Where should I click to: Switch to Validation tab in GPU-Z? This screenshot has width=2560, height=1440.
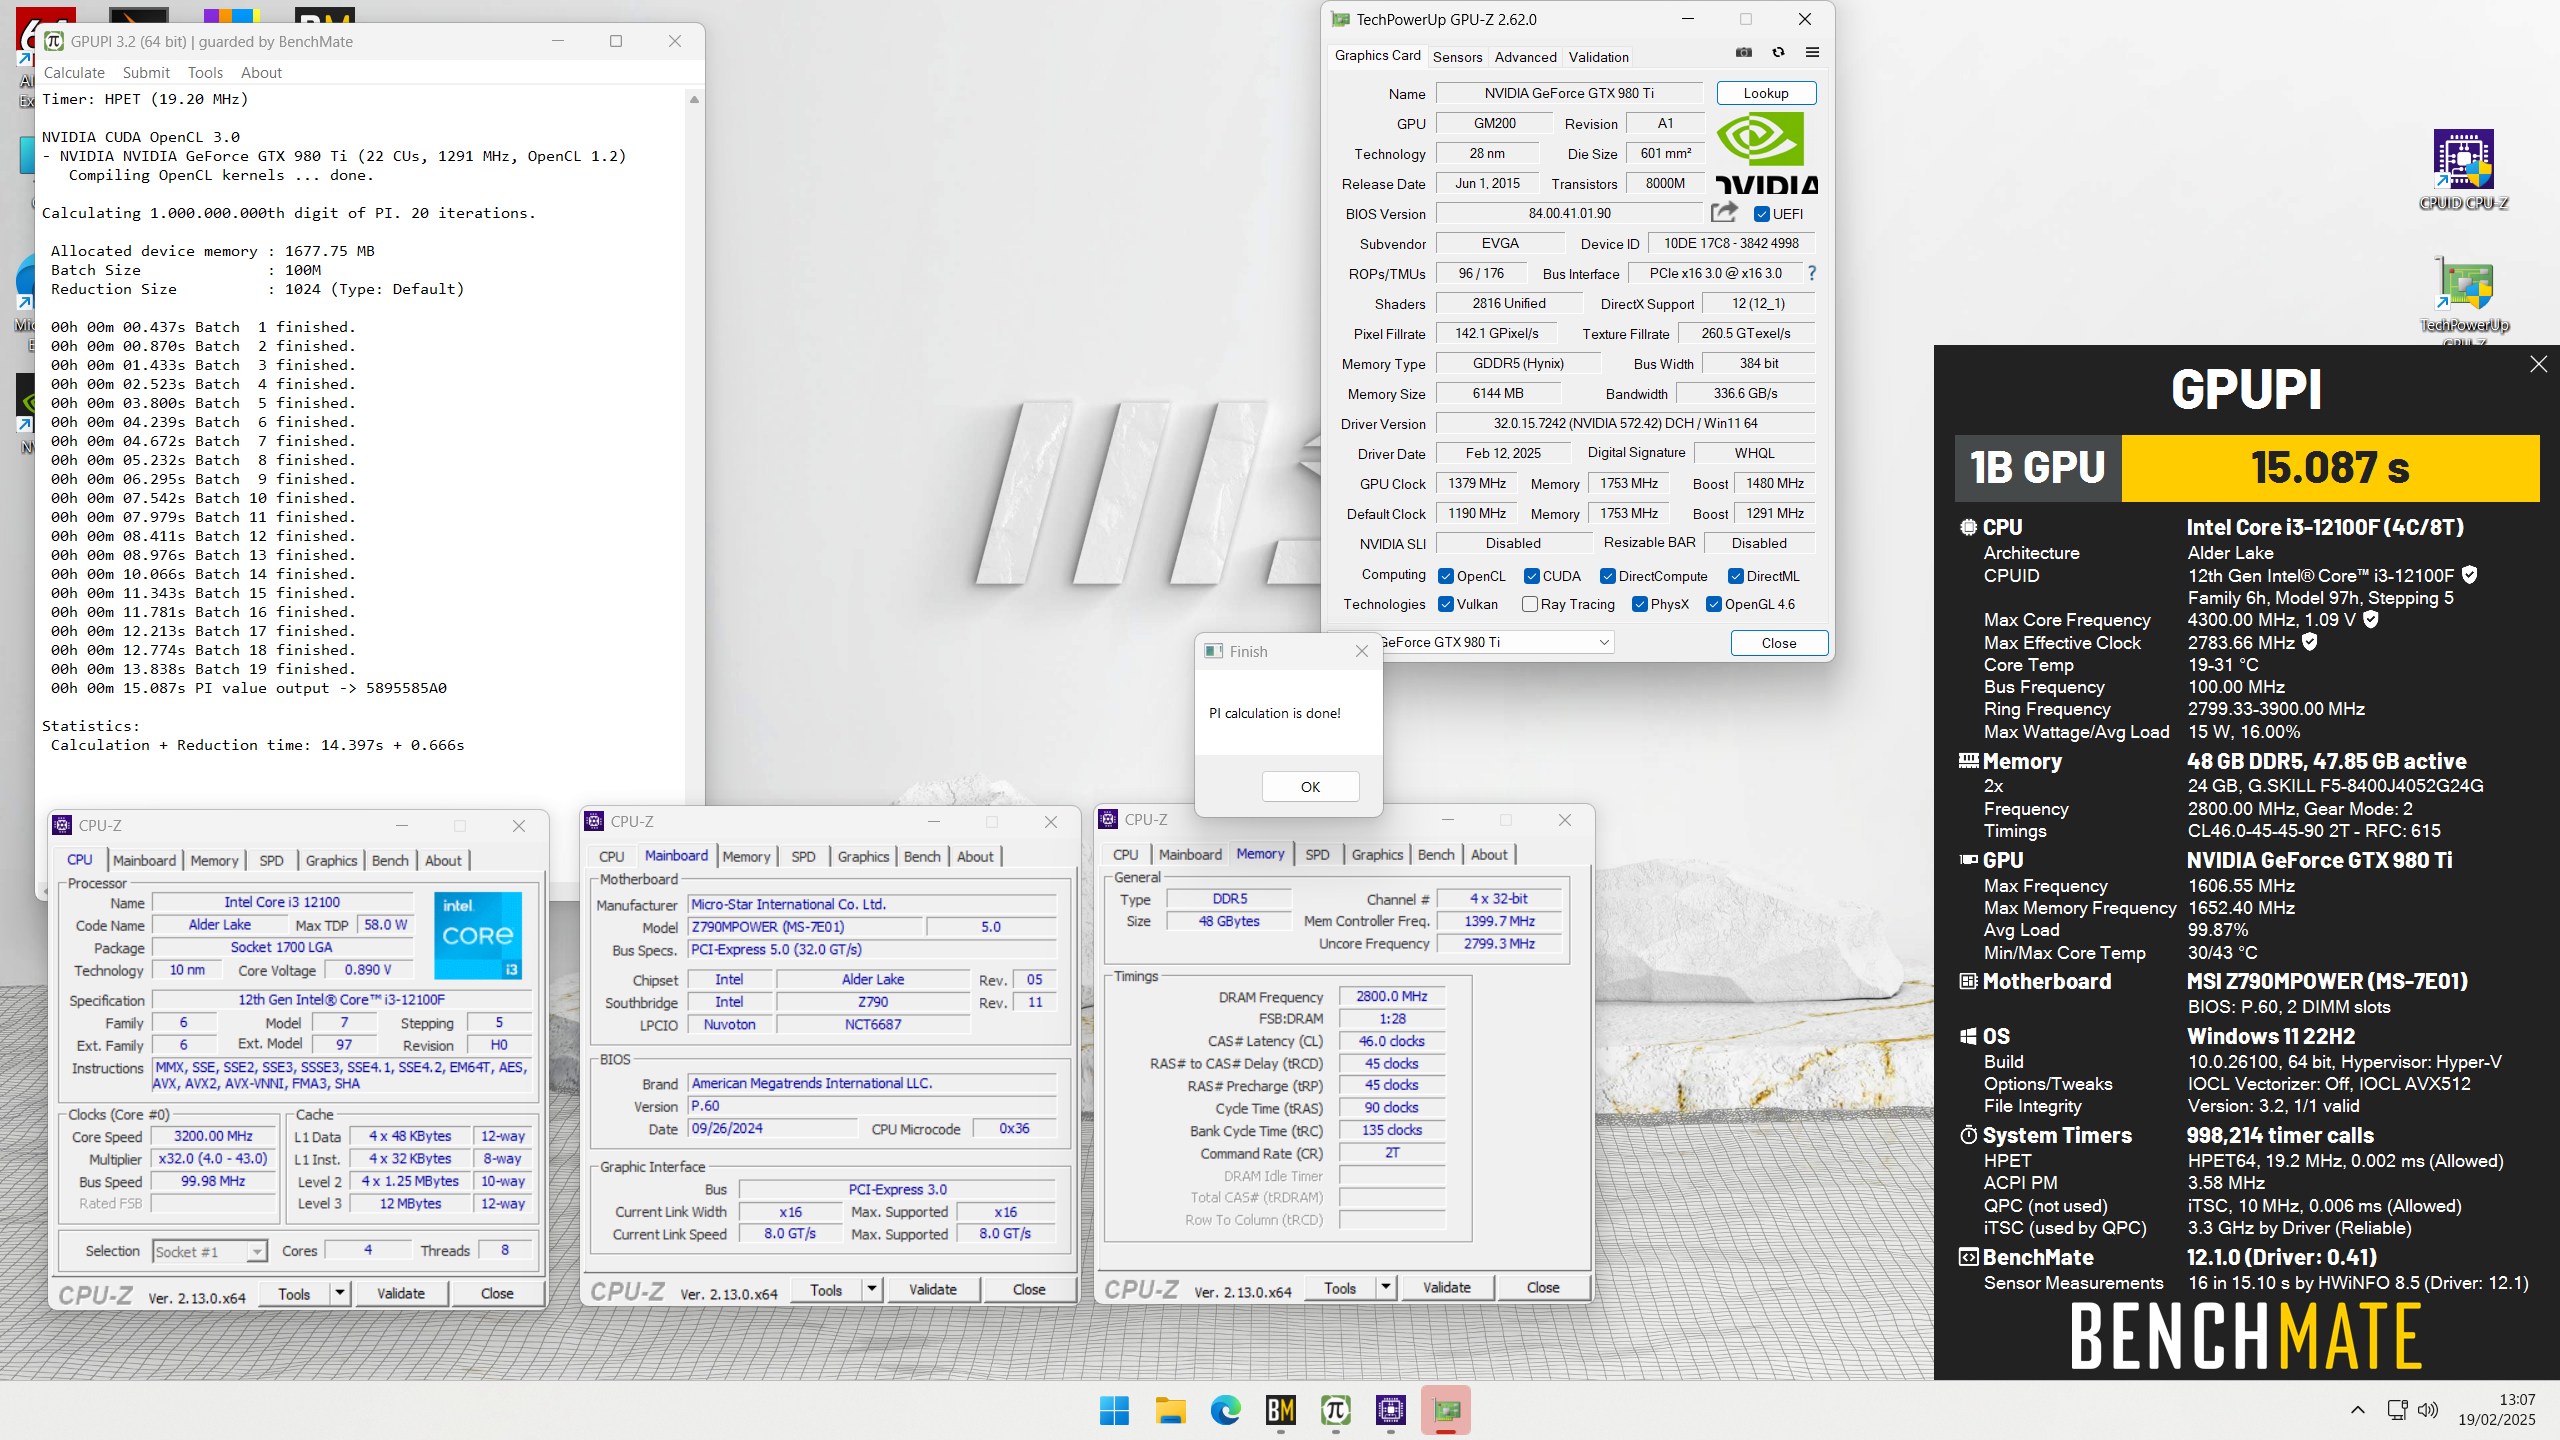tap(1598, 56)
